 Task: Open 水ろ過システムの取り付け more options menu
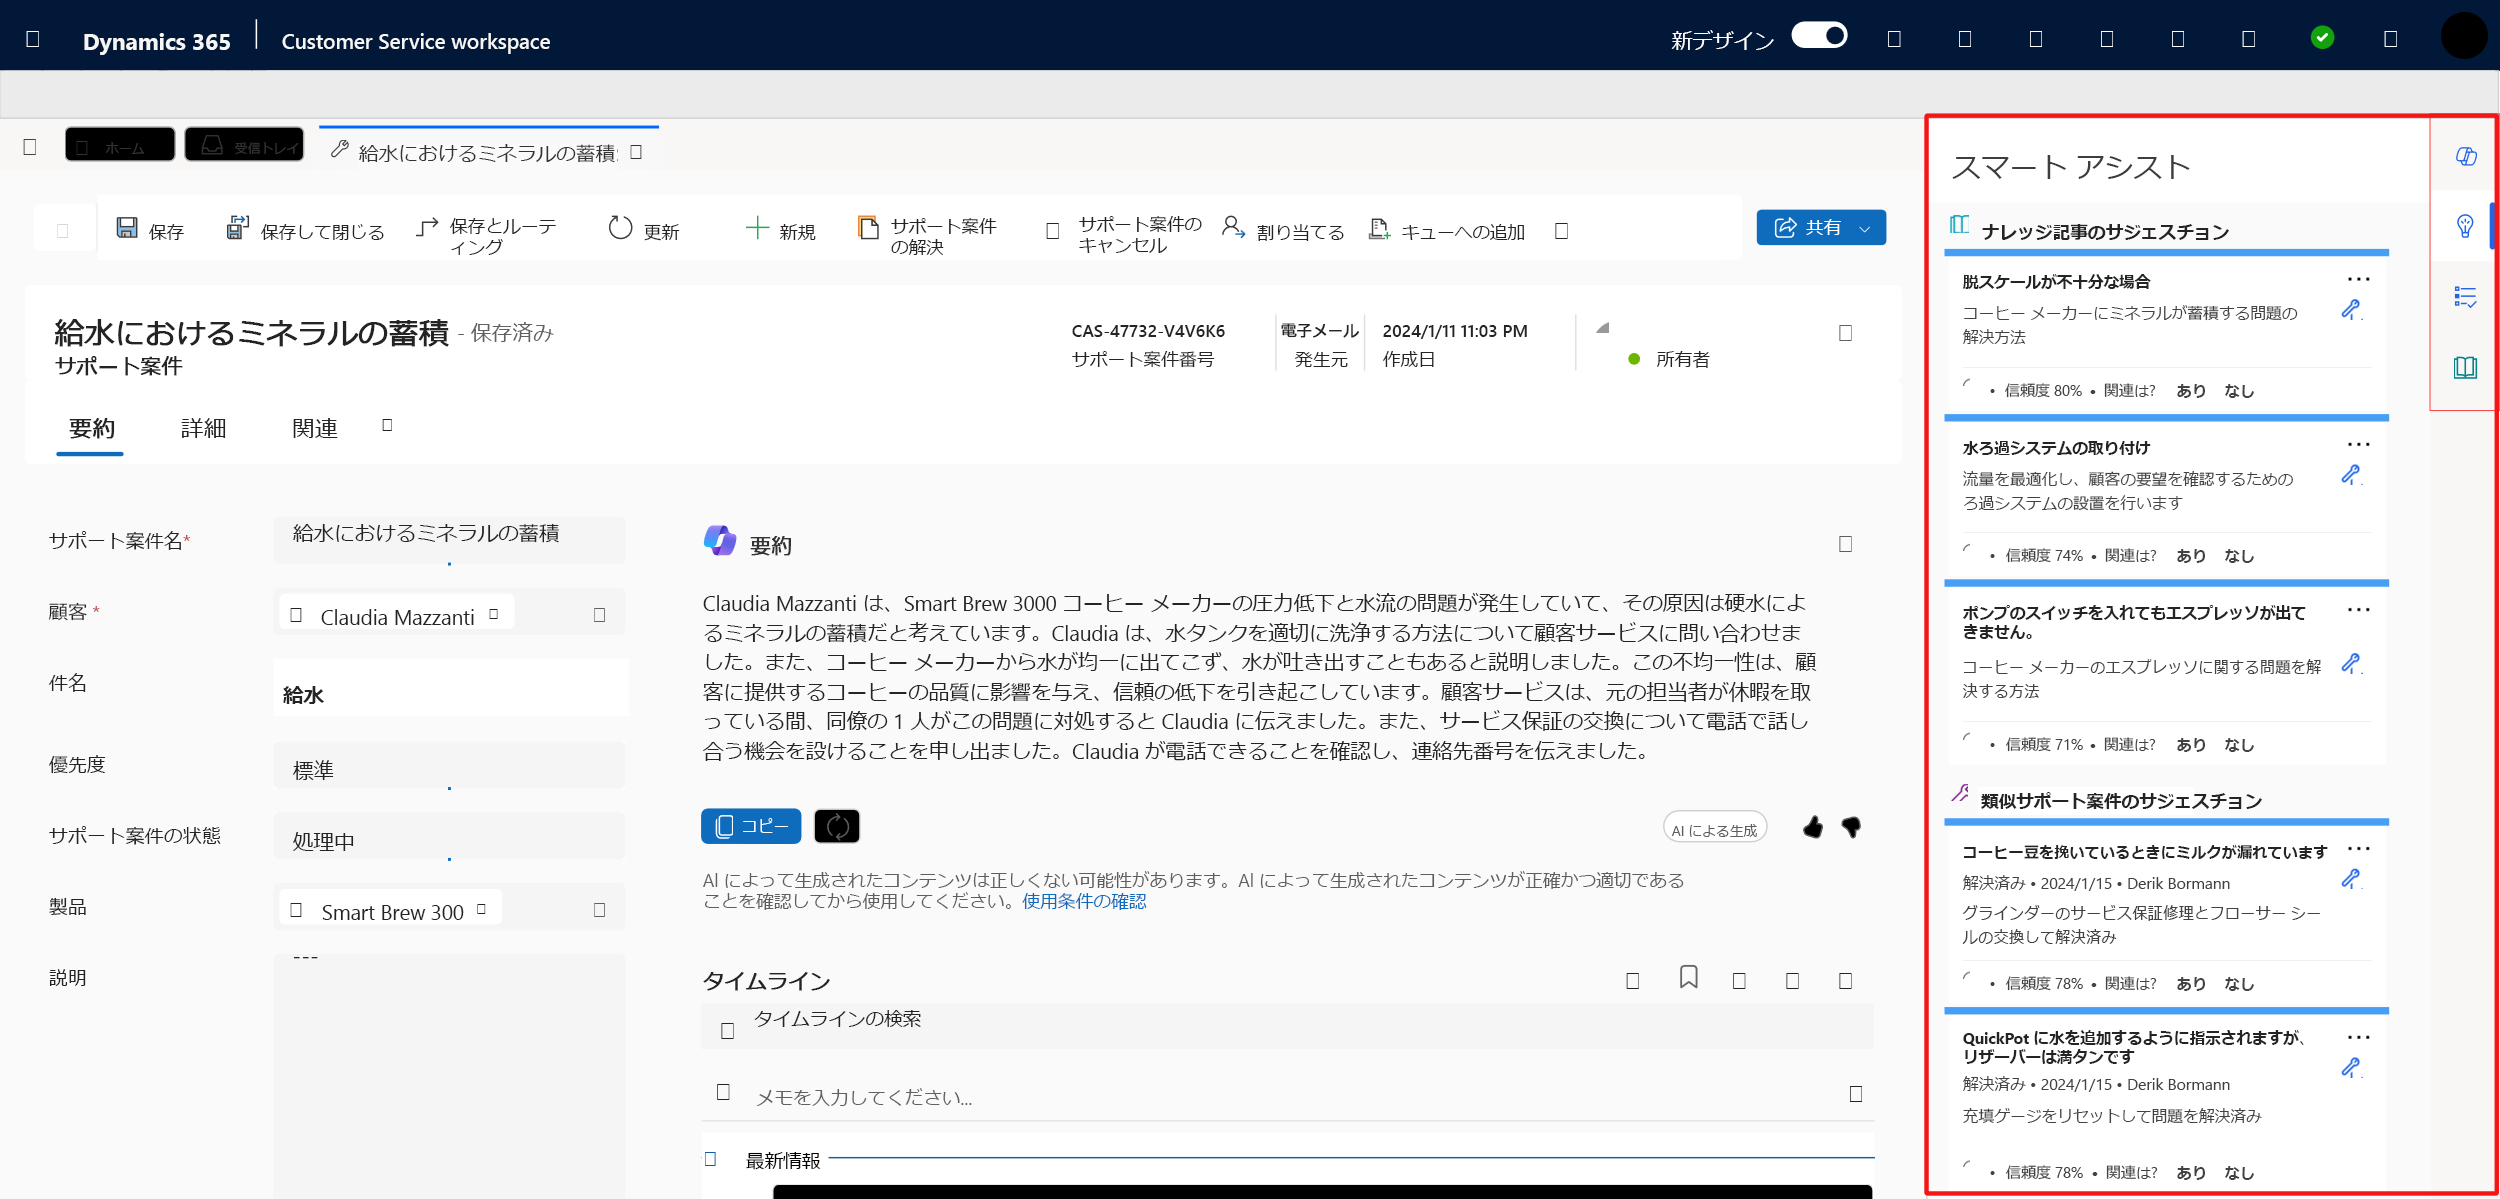point(2359,445)
